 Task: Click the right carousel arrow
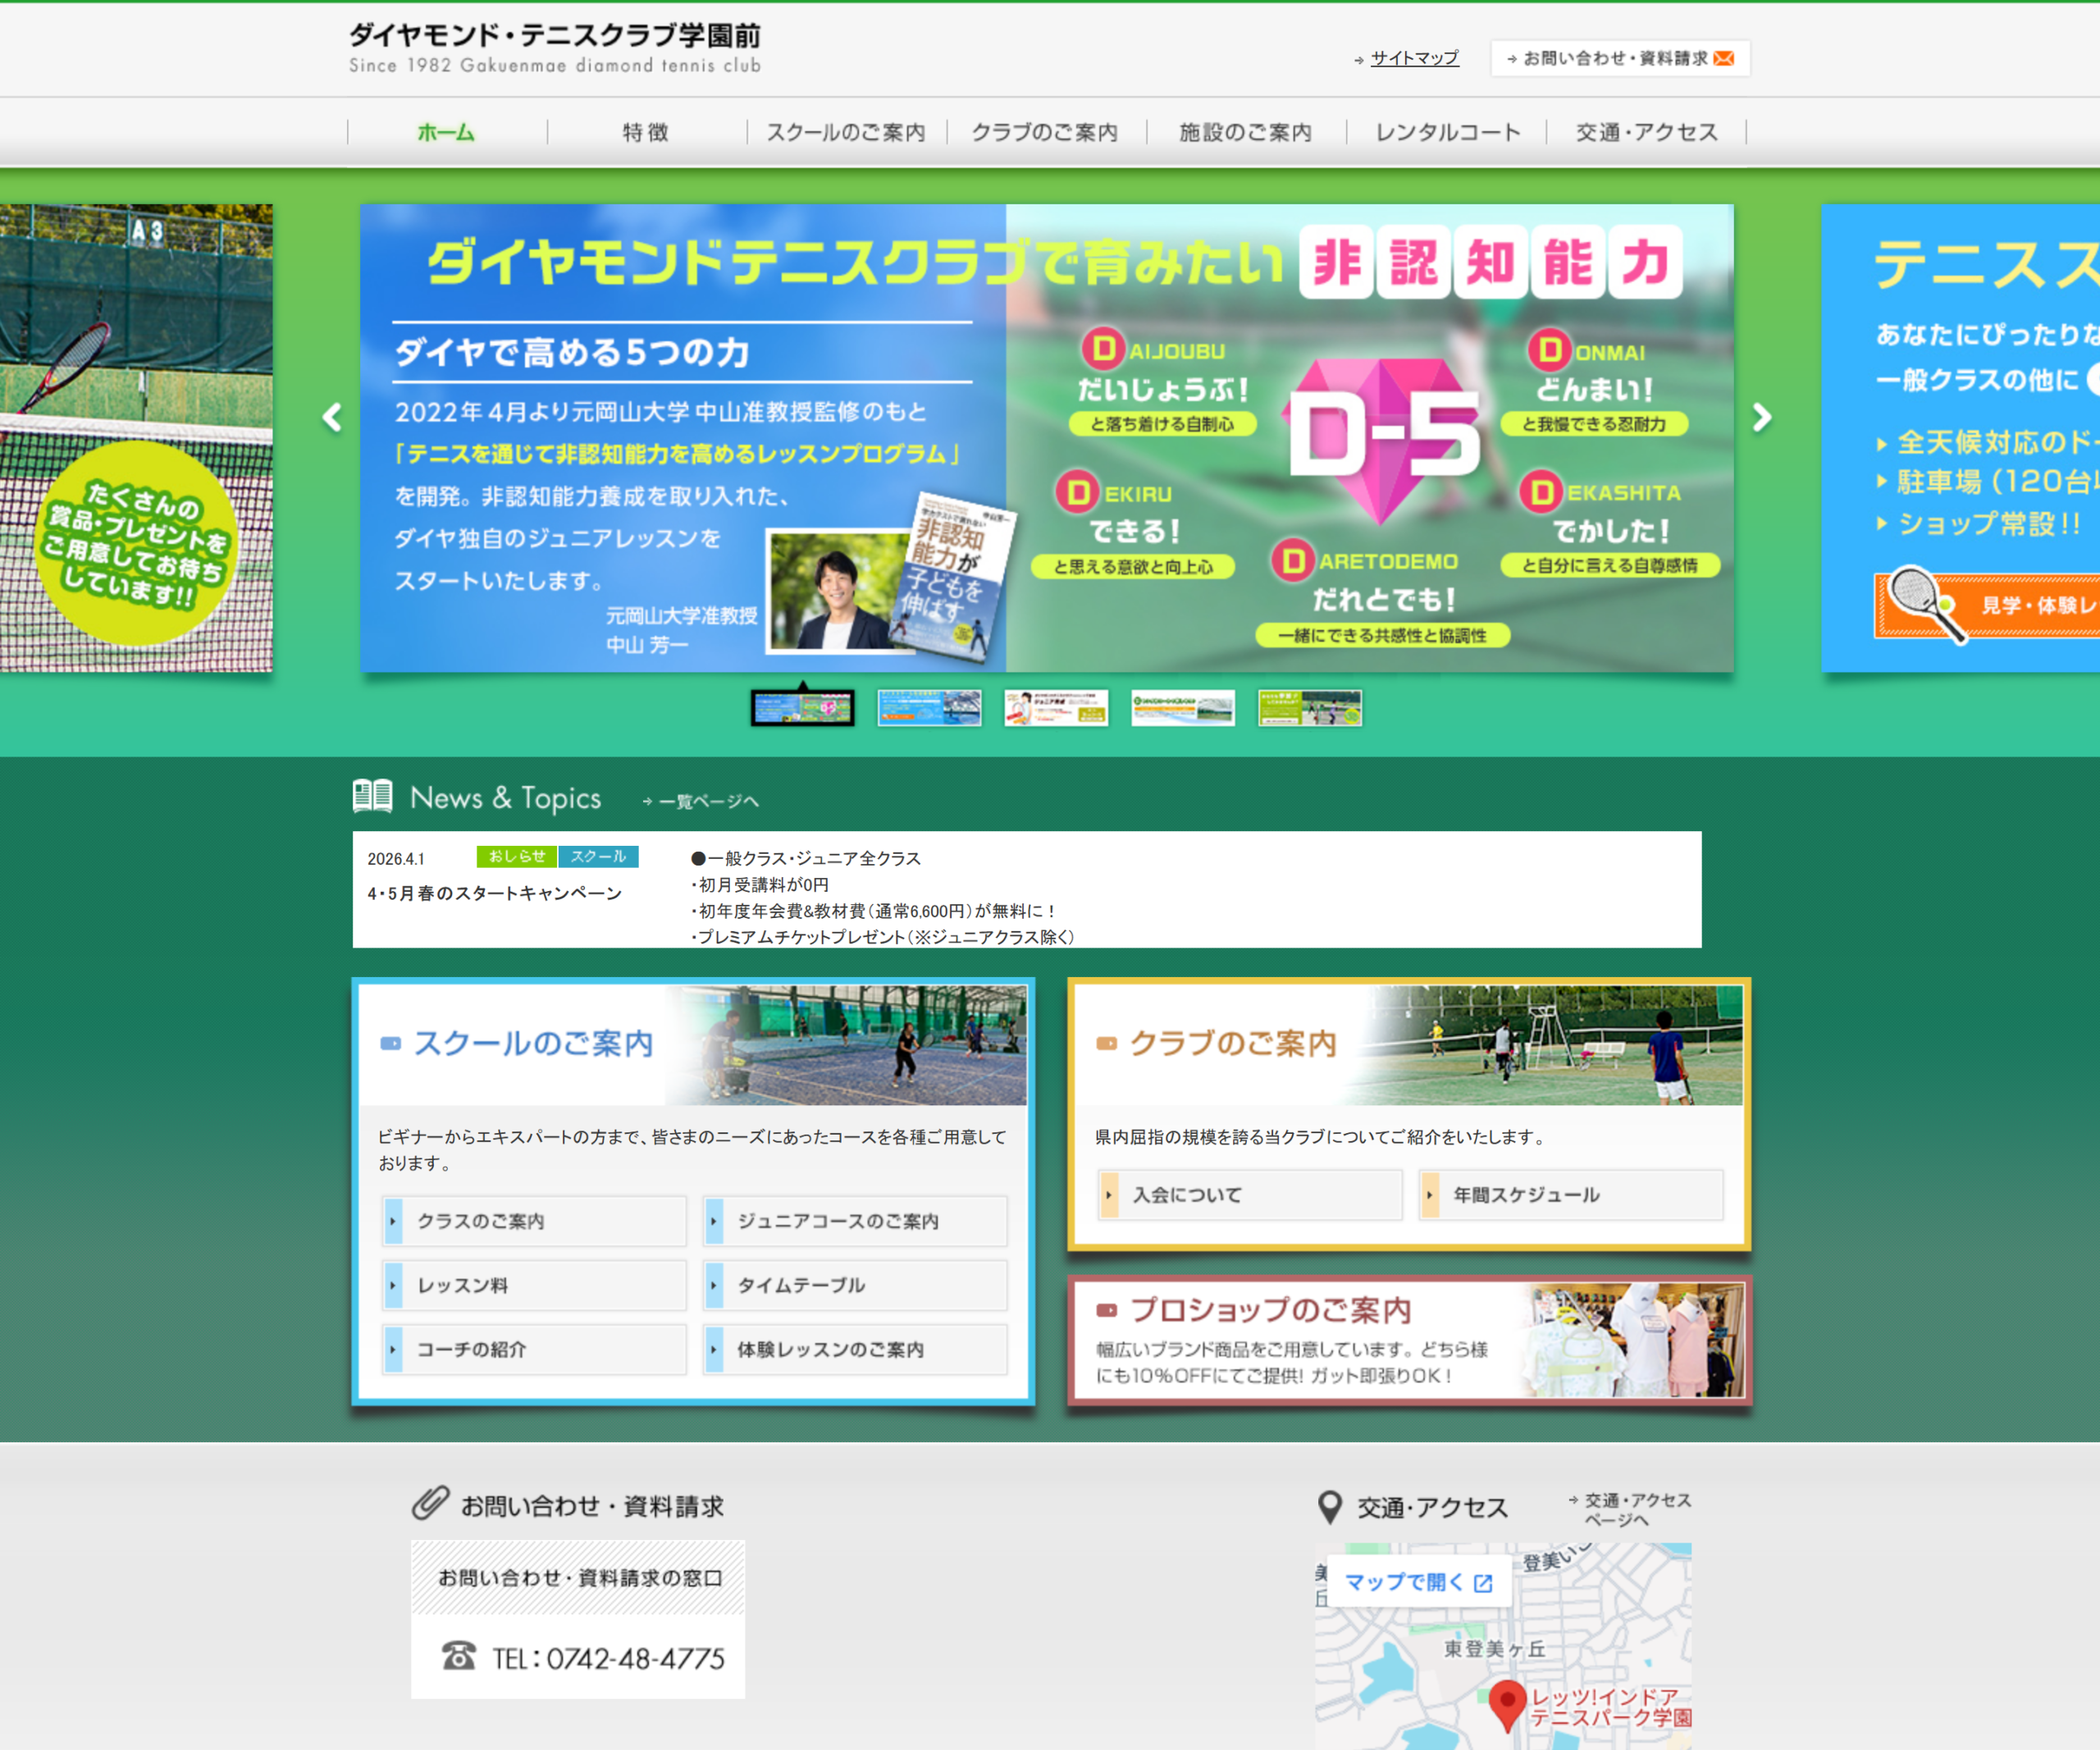[1762, 417]
